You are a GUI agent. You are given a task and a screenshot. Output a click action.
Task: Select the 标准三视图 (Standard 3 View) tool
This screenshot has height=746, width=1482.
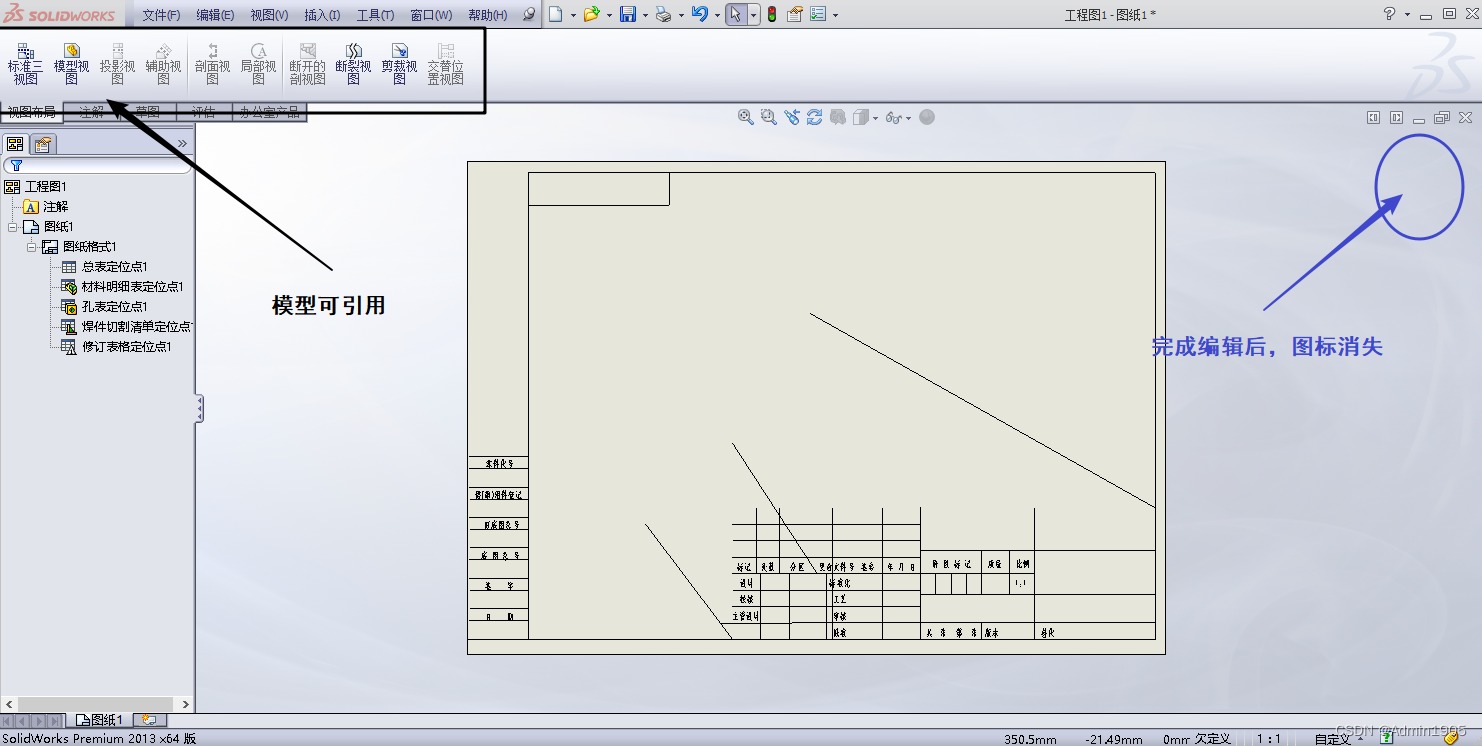[x=26, y=64]
